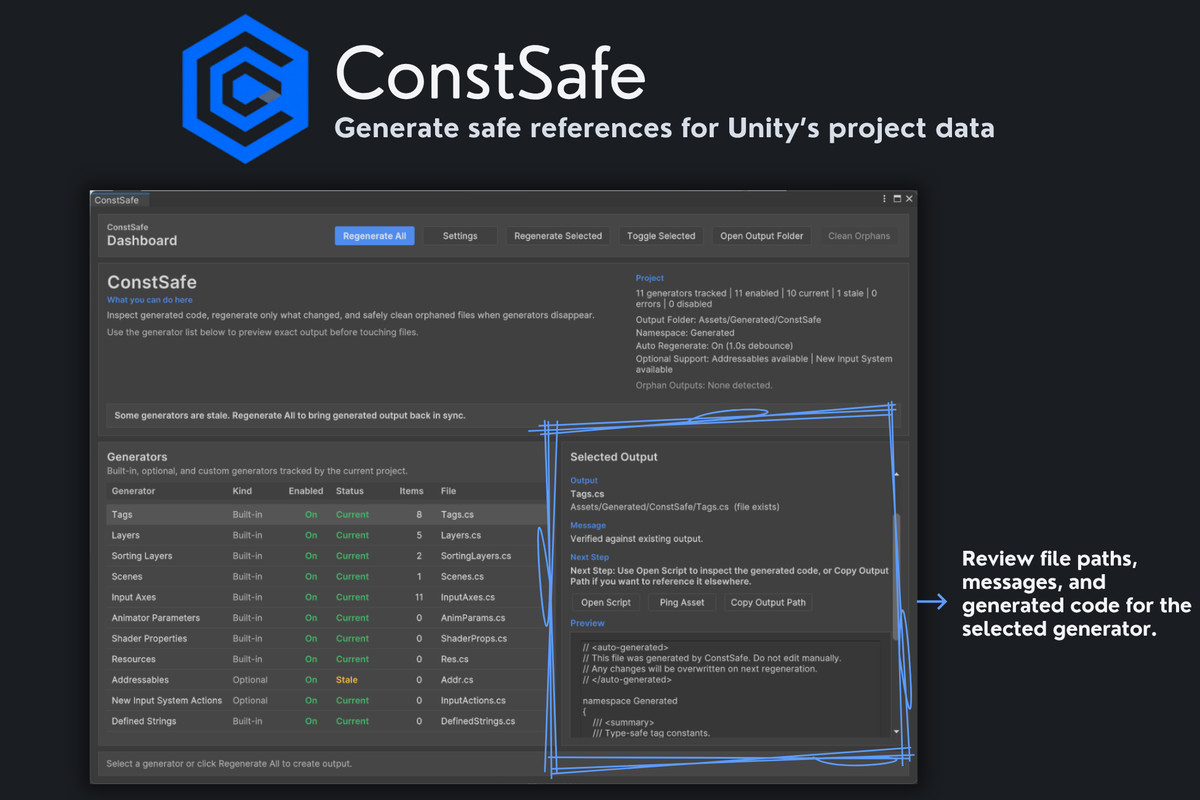Click the Selected Output scrollbar up arrow
Screen dimensions: 1200x800
(x=896, y=474)
